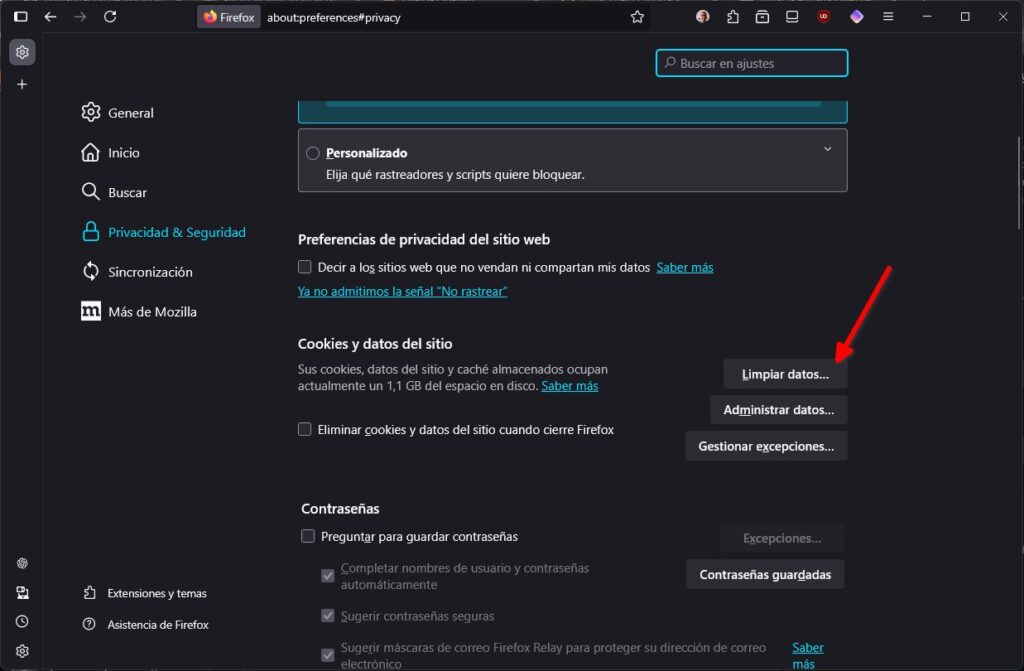Go back with the back arrow
The height and width of the screenshot is (671, 1024).
50,16
